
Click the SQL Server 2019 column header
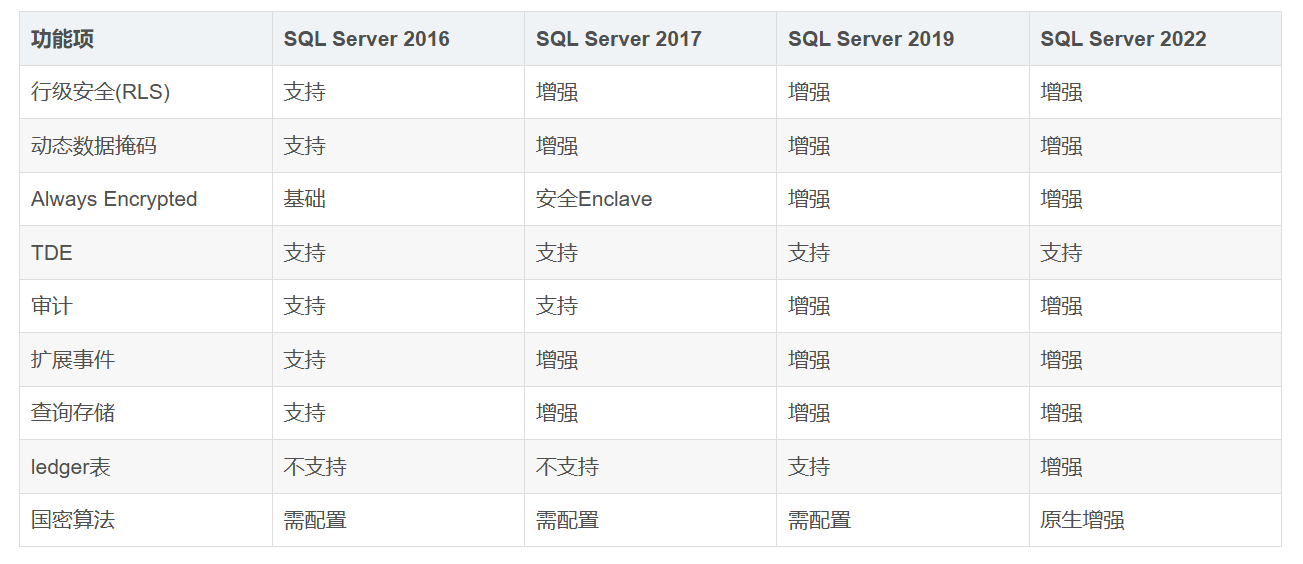click(x=871, y=39)
